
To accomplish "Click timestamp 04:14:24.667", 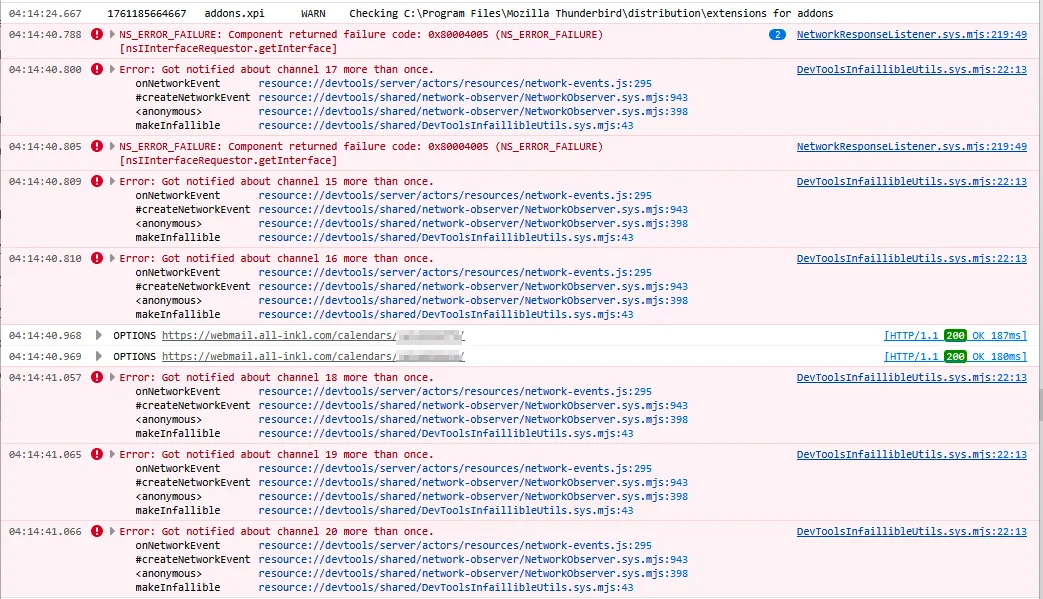I will [x=45, y=13].
